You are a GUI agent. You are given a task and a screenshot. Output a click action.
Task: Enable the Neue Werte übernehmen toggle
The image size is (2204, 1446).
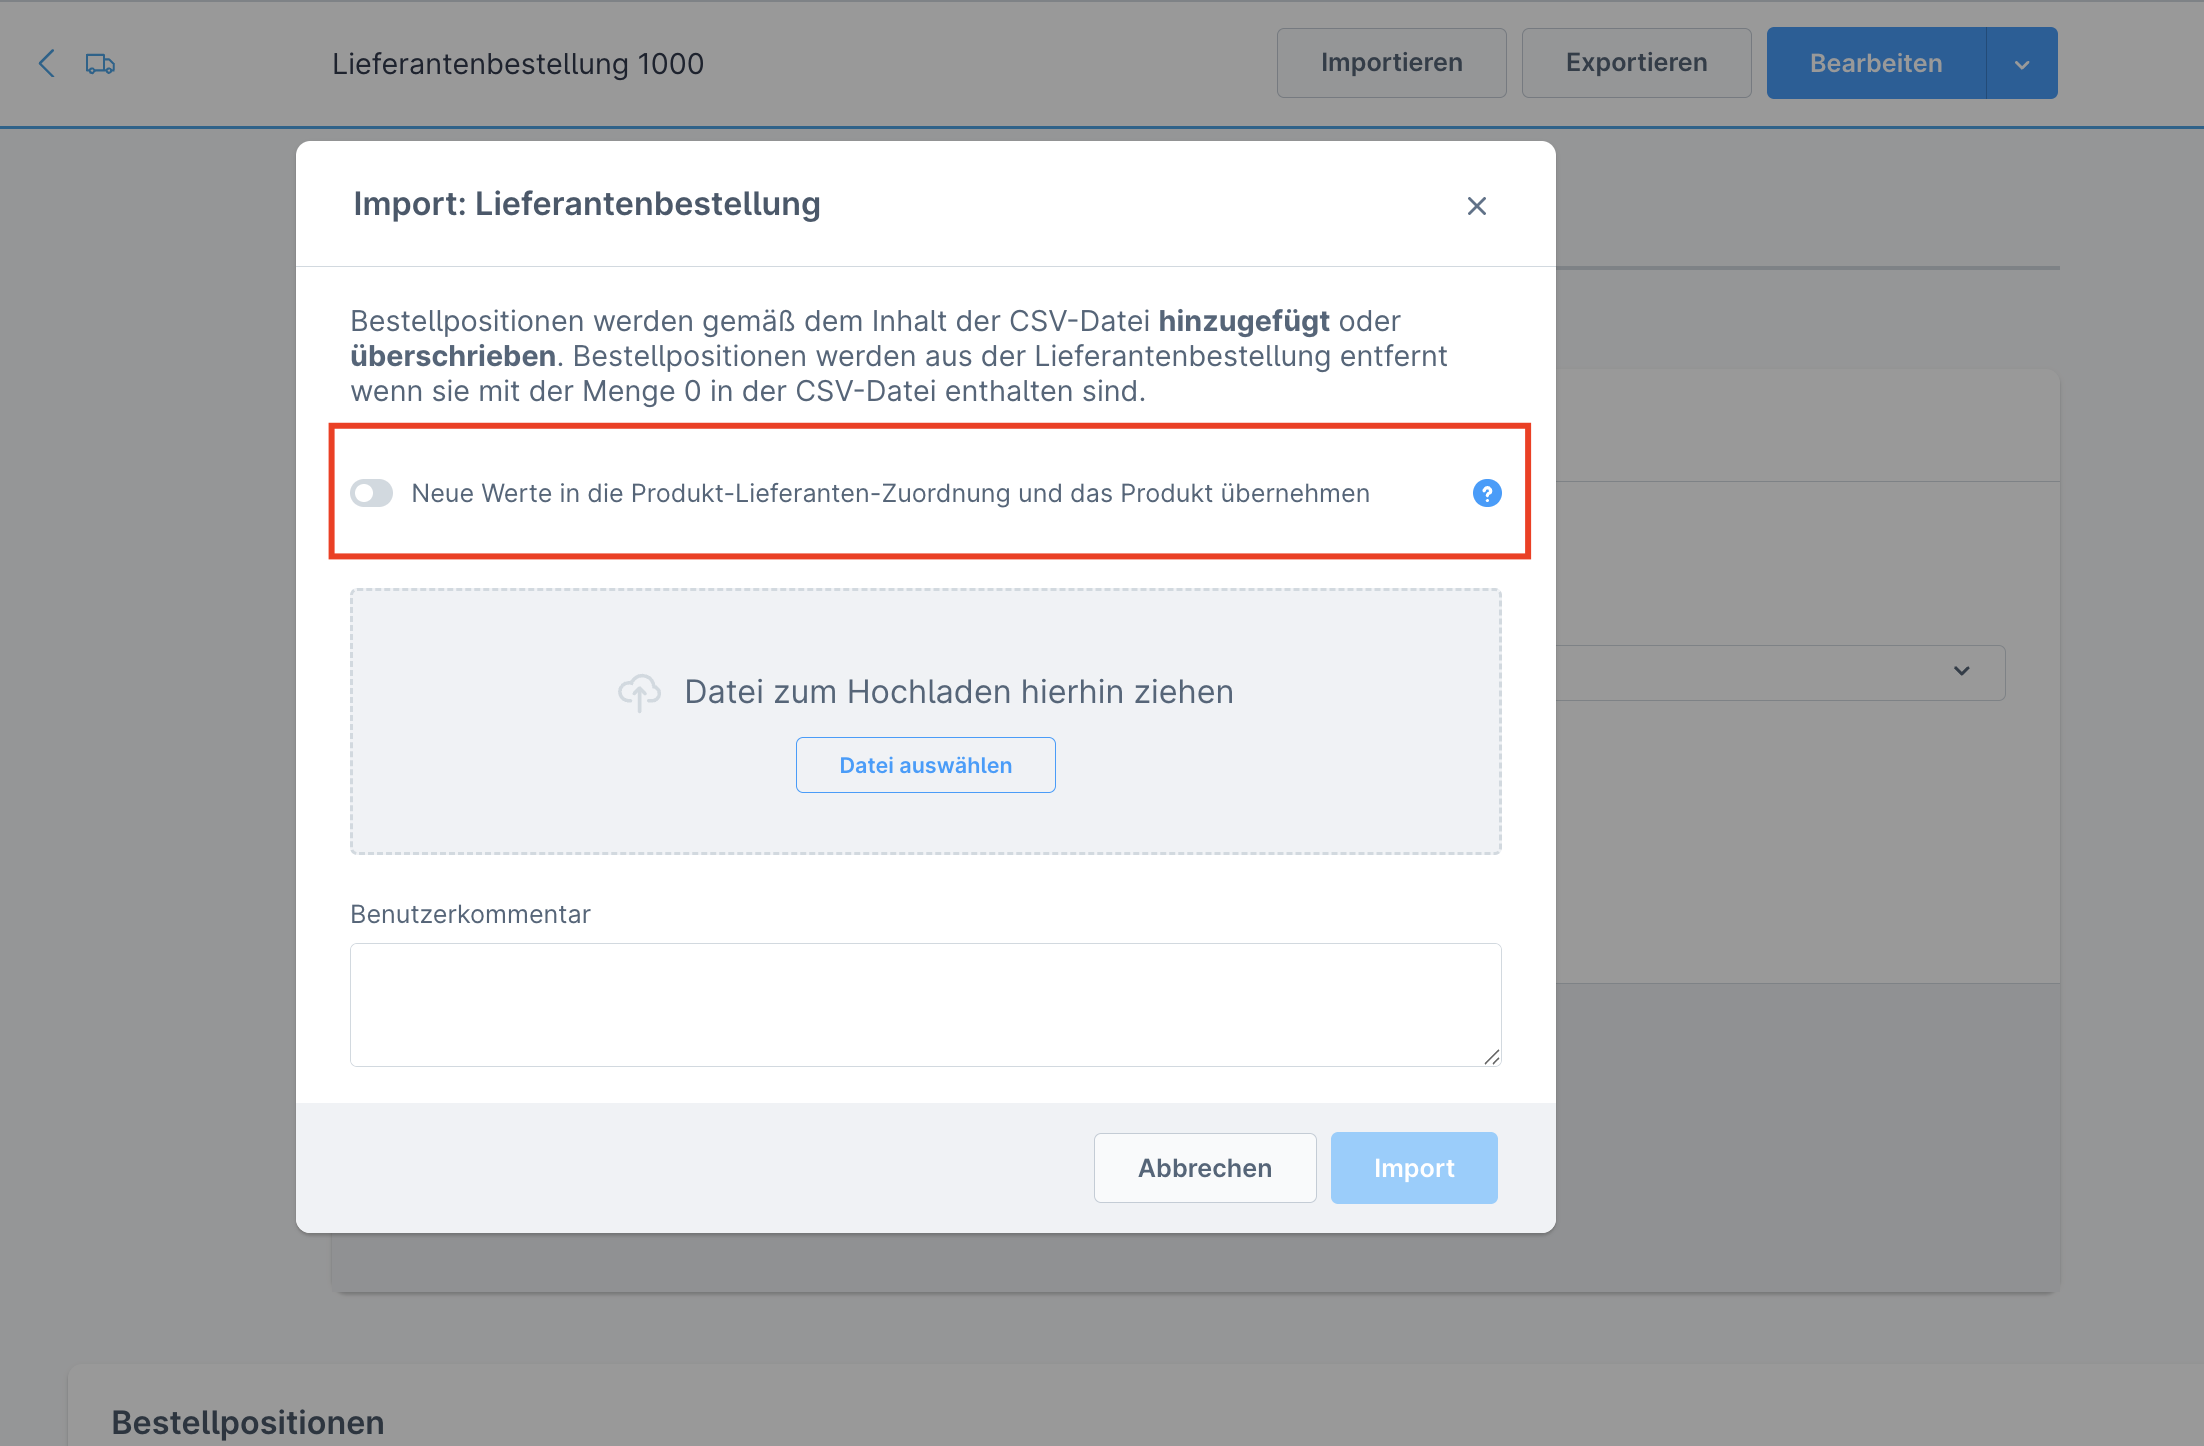pyautogui.click(x=372, y=493)
